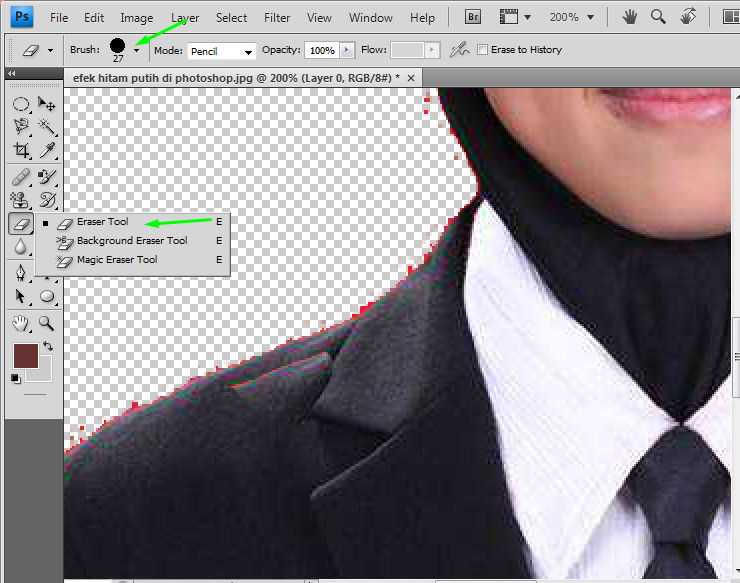Open the Brush preset picker dropdown
The height and width of the screenshot is (583, 740).
click(137, 50)
